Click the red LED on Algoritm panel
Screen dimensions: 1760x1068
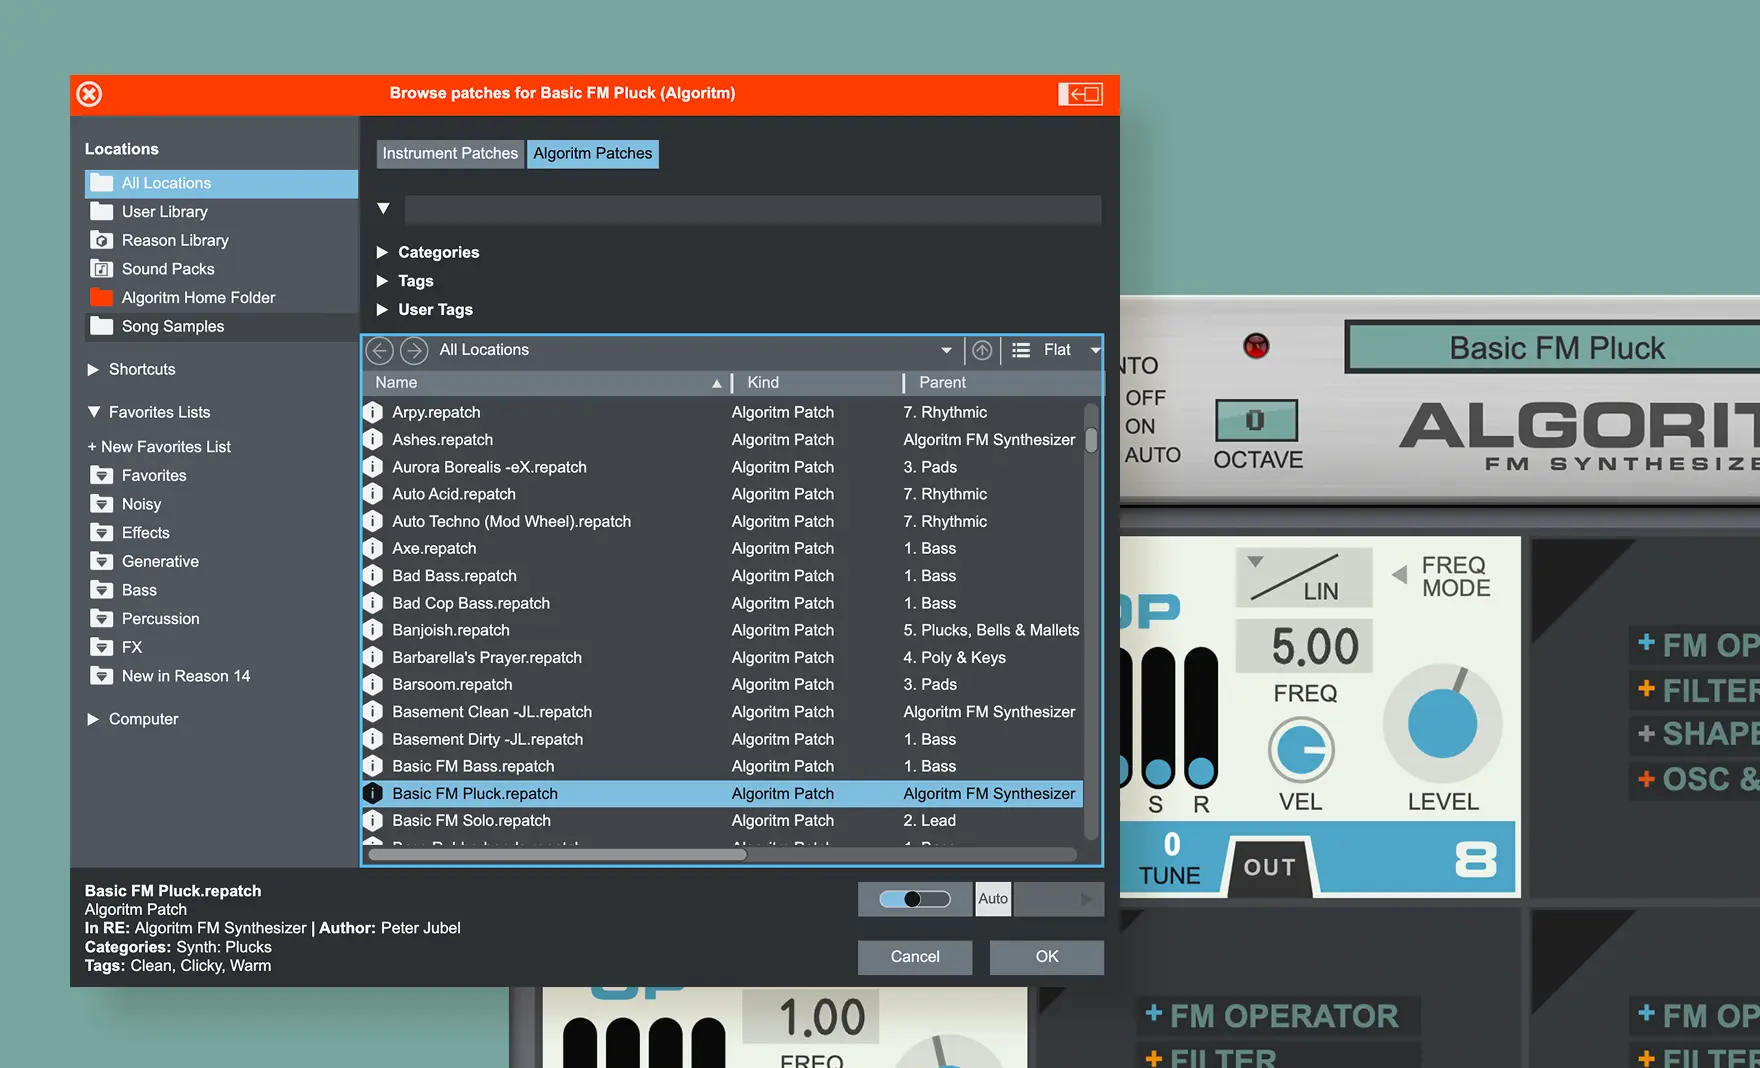1256,346
